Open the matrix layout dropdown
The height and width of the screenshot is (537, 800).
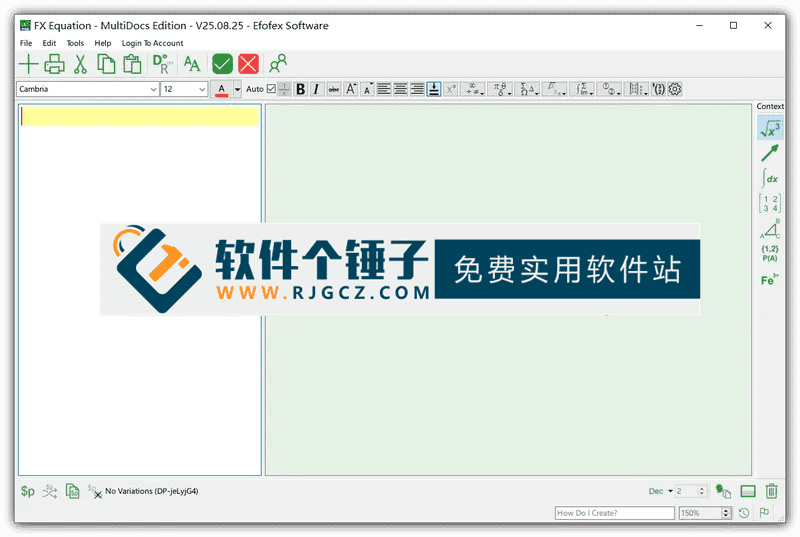coord(637,89)
